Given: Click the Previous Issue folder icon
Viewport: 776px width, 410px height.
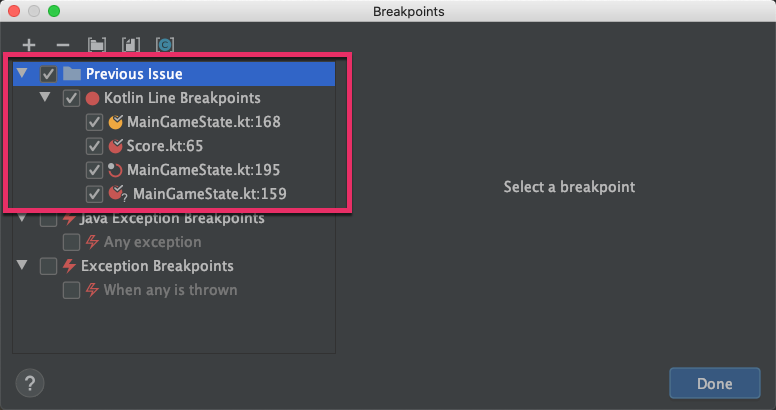Looking at the screenshot, I should (71, 74).
